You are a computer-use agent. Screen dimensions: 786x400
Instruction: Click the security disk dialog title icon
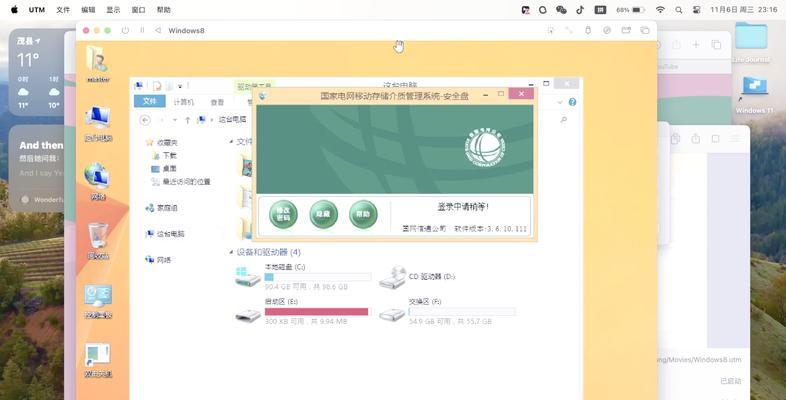click(263, 96)
